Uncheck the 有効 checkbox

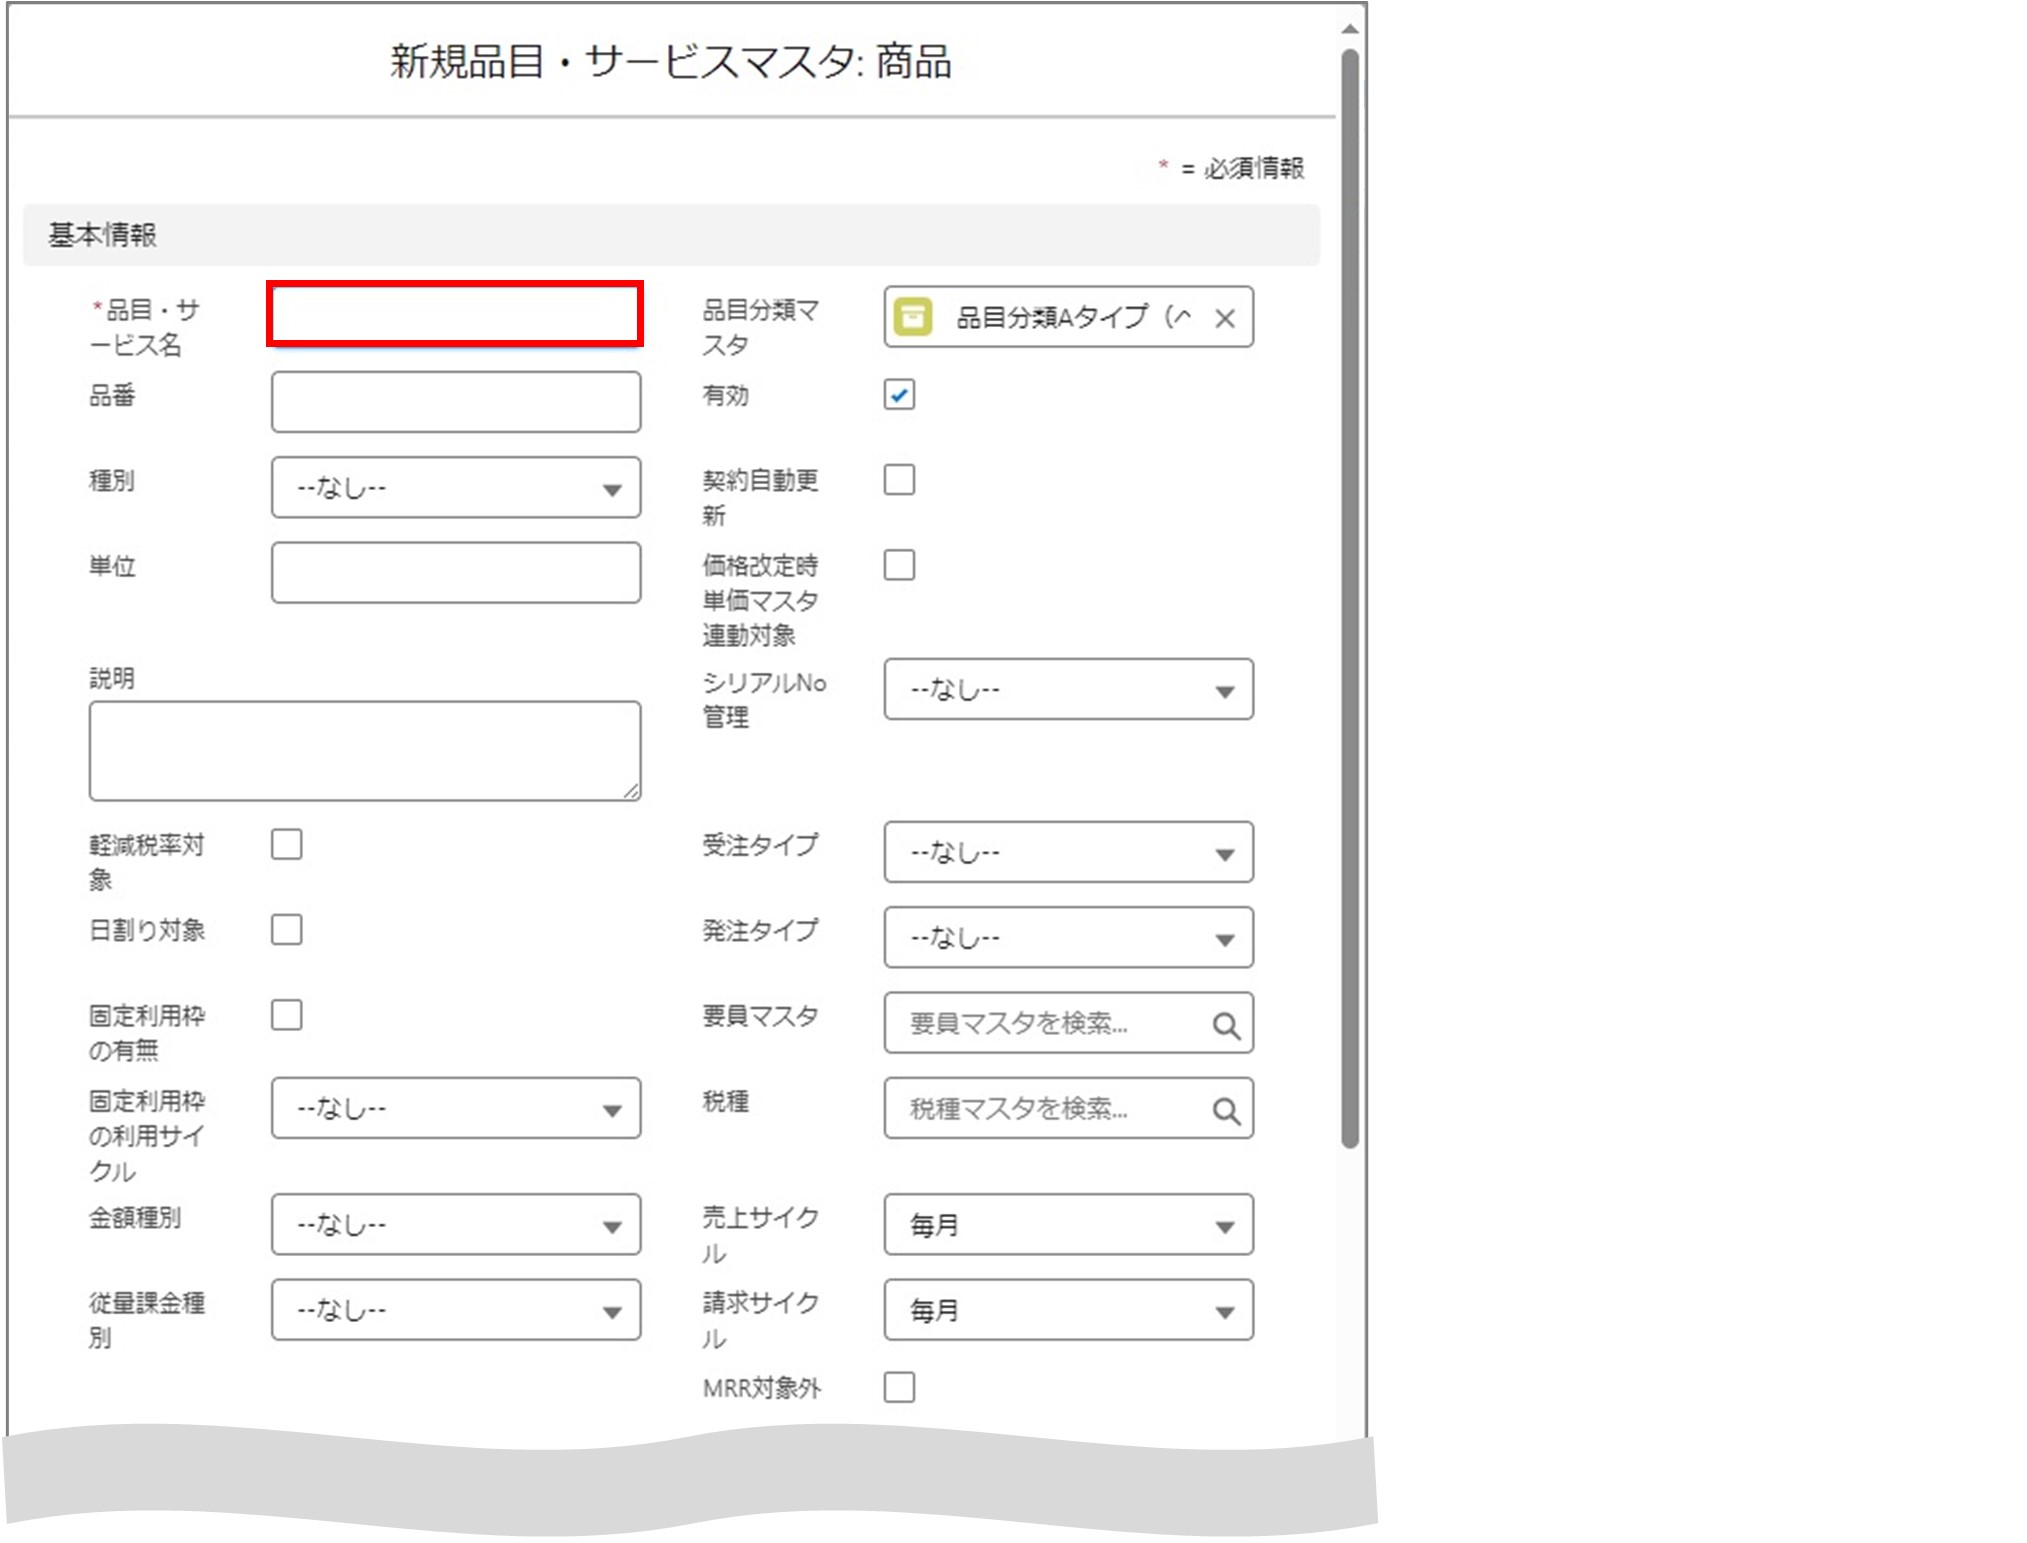[899, 395]
